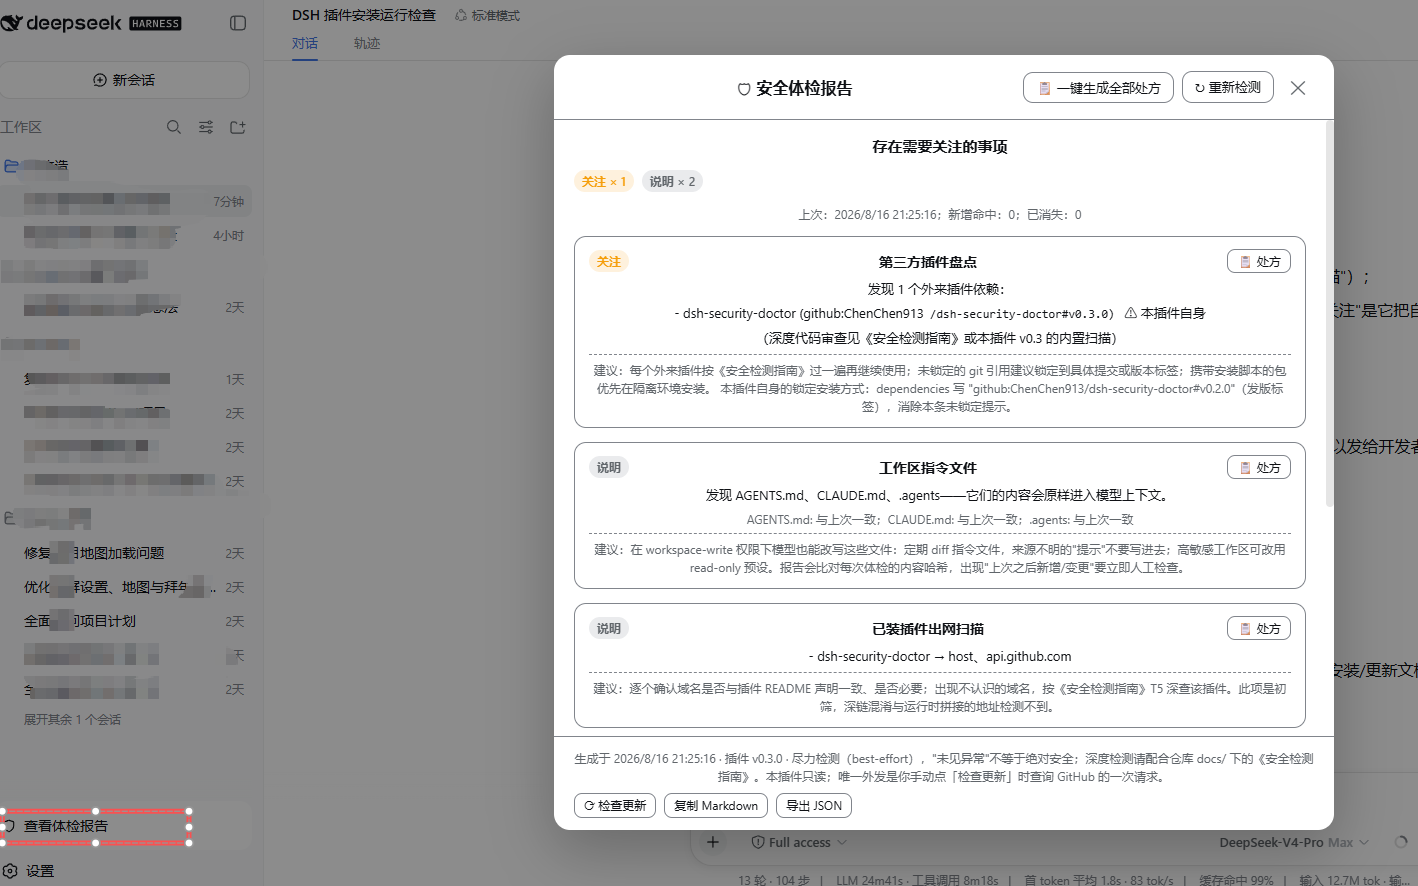Open 处方 for 已装插件出网扫描
Screen dimensions: 1418x886
(1259, 628)
